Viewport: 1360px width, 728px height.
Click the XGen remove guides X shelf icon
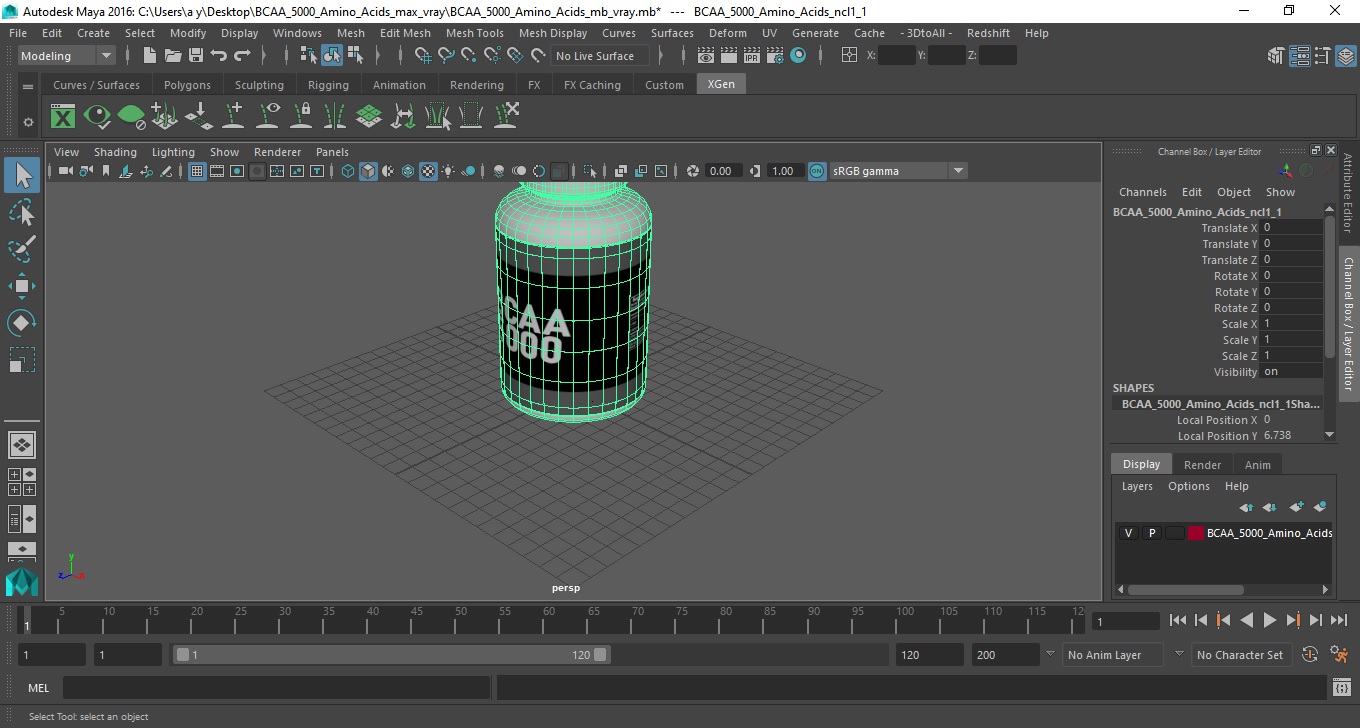click(506, 116)
